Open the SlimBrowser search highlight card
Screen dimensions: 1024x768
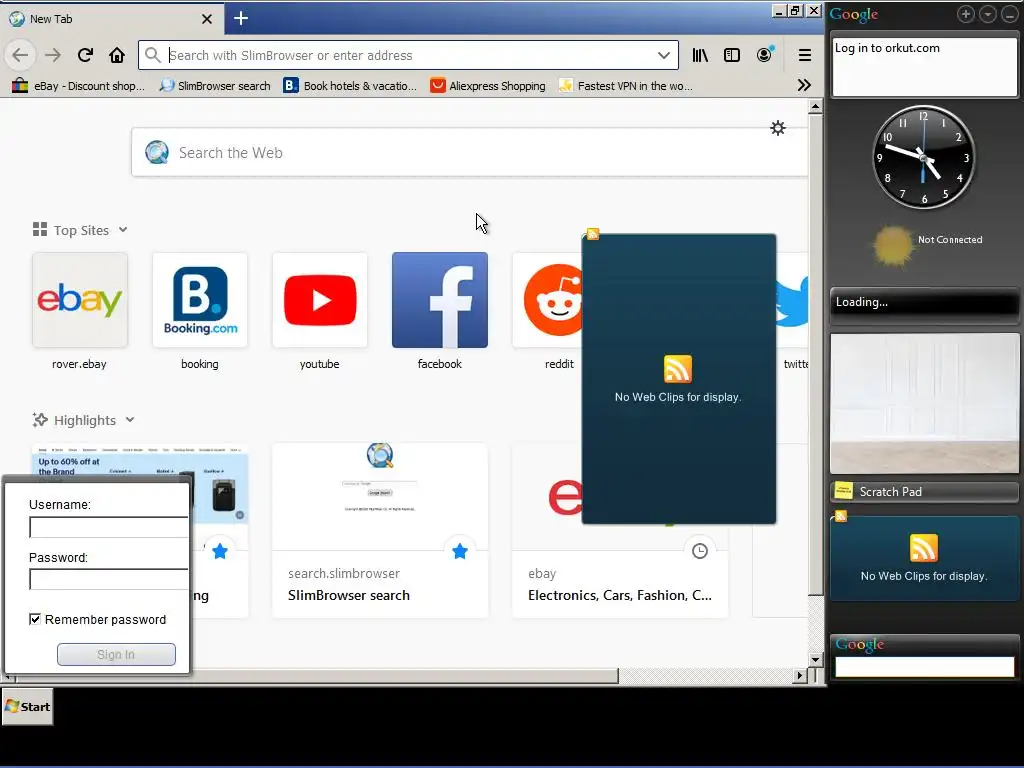pyautogui.click(x=380, y=530)
